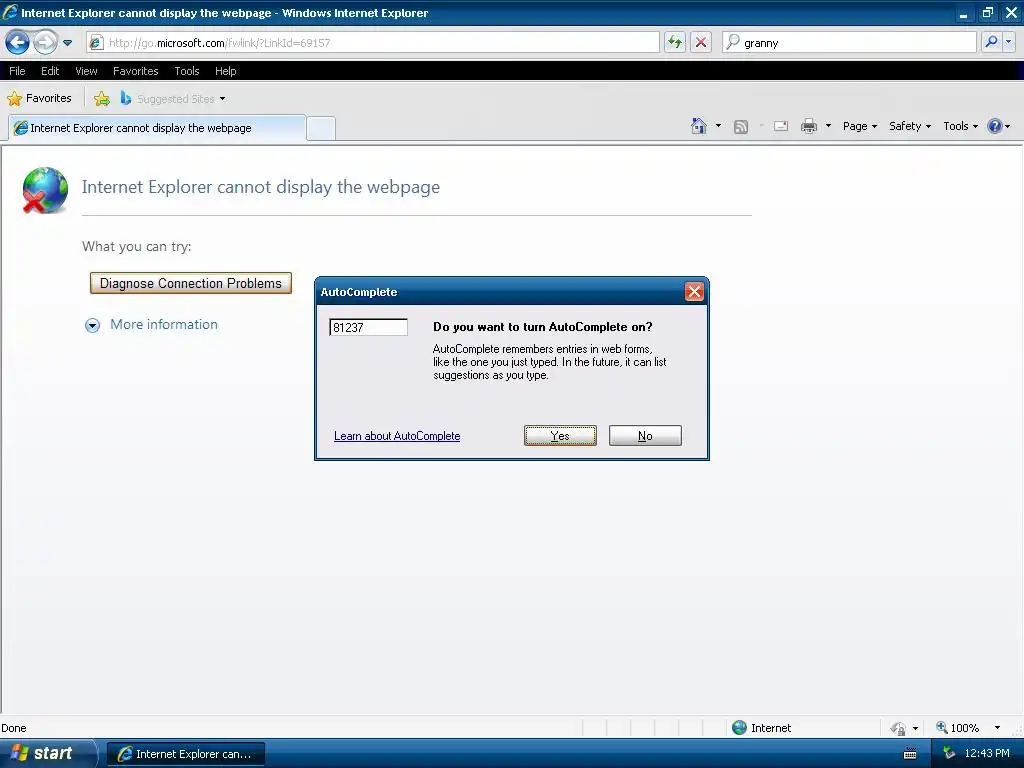
Task: Open the Favorites menu in the menu bar
Action: [x=135, y=71]
